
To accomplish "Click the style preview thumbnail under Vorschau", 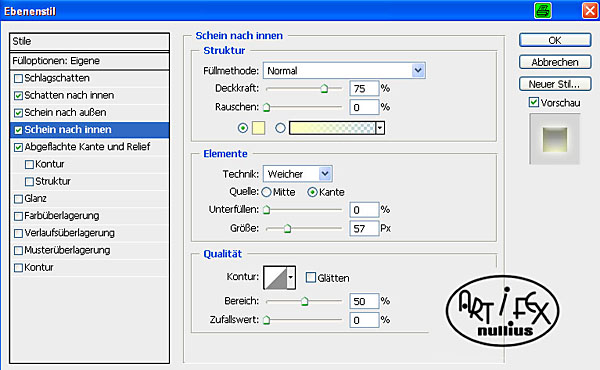I will pyautogui.click(x=554, y=139).
